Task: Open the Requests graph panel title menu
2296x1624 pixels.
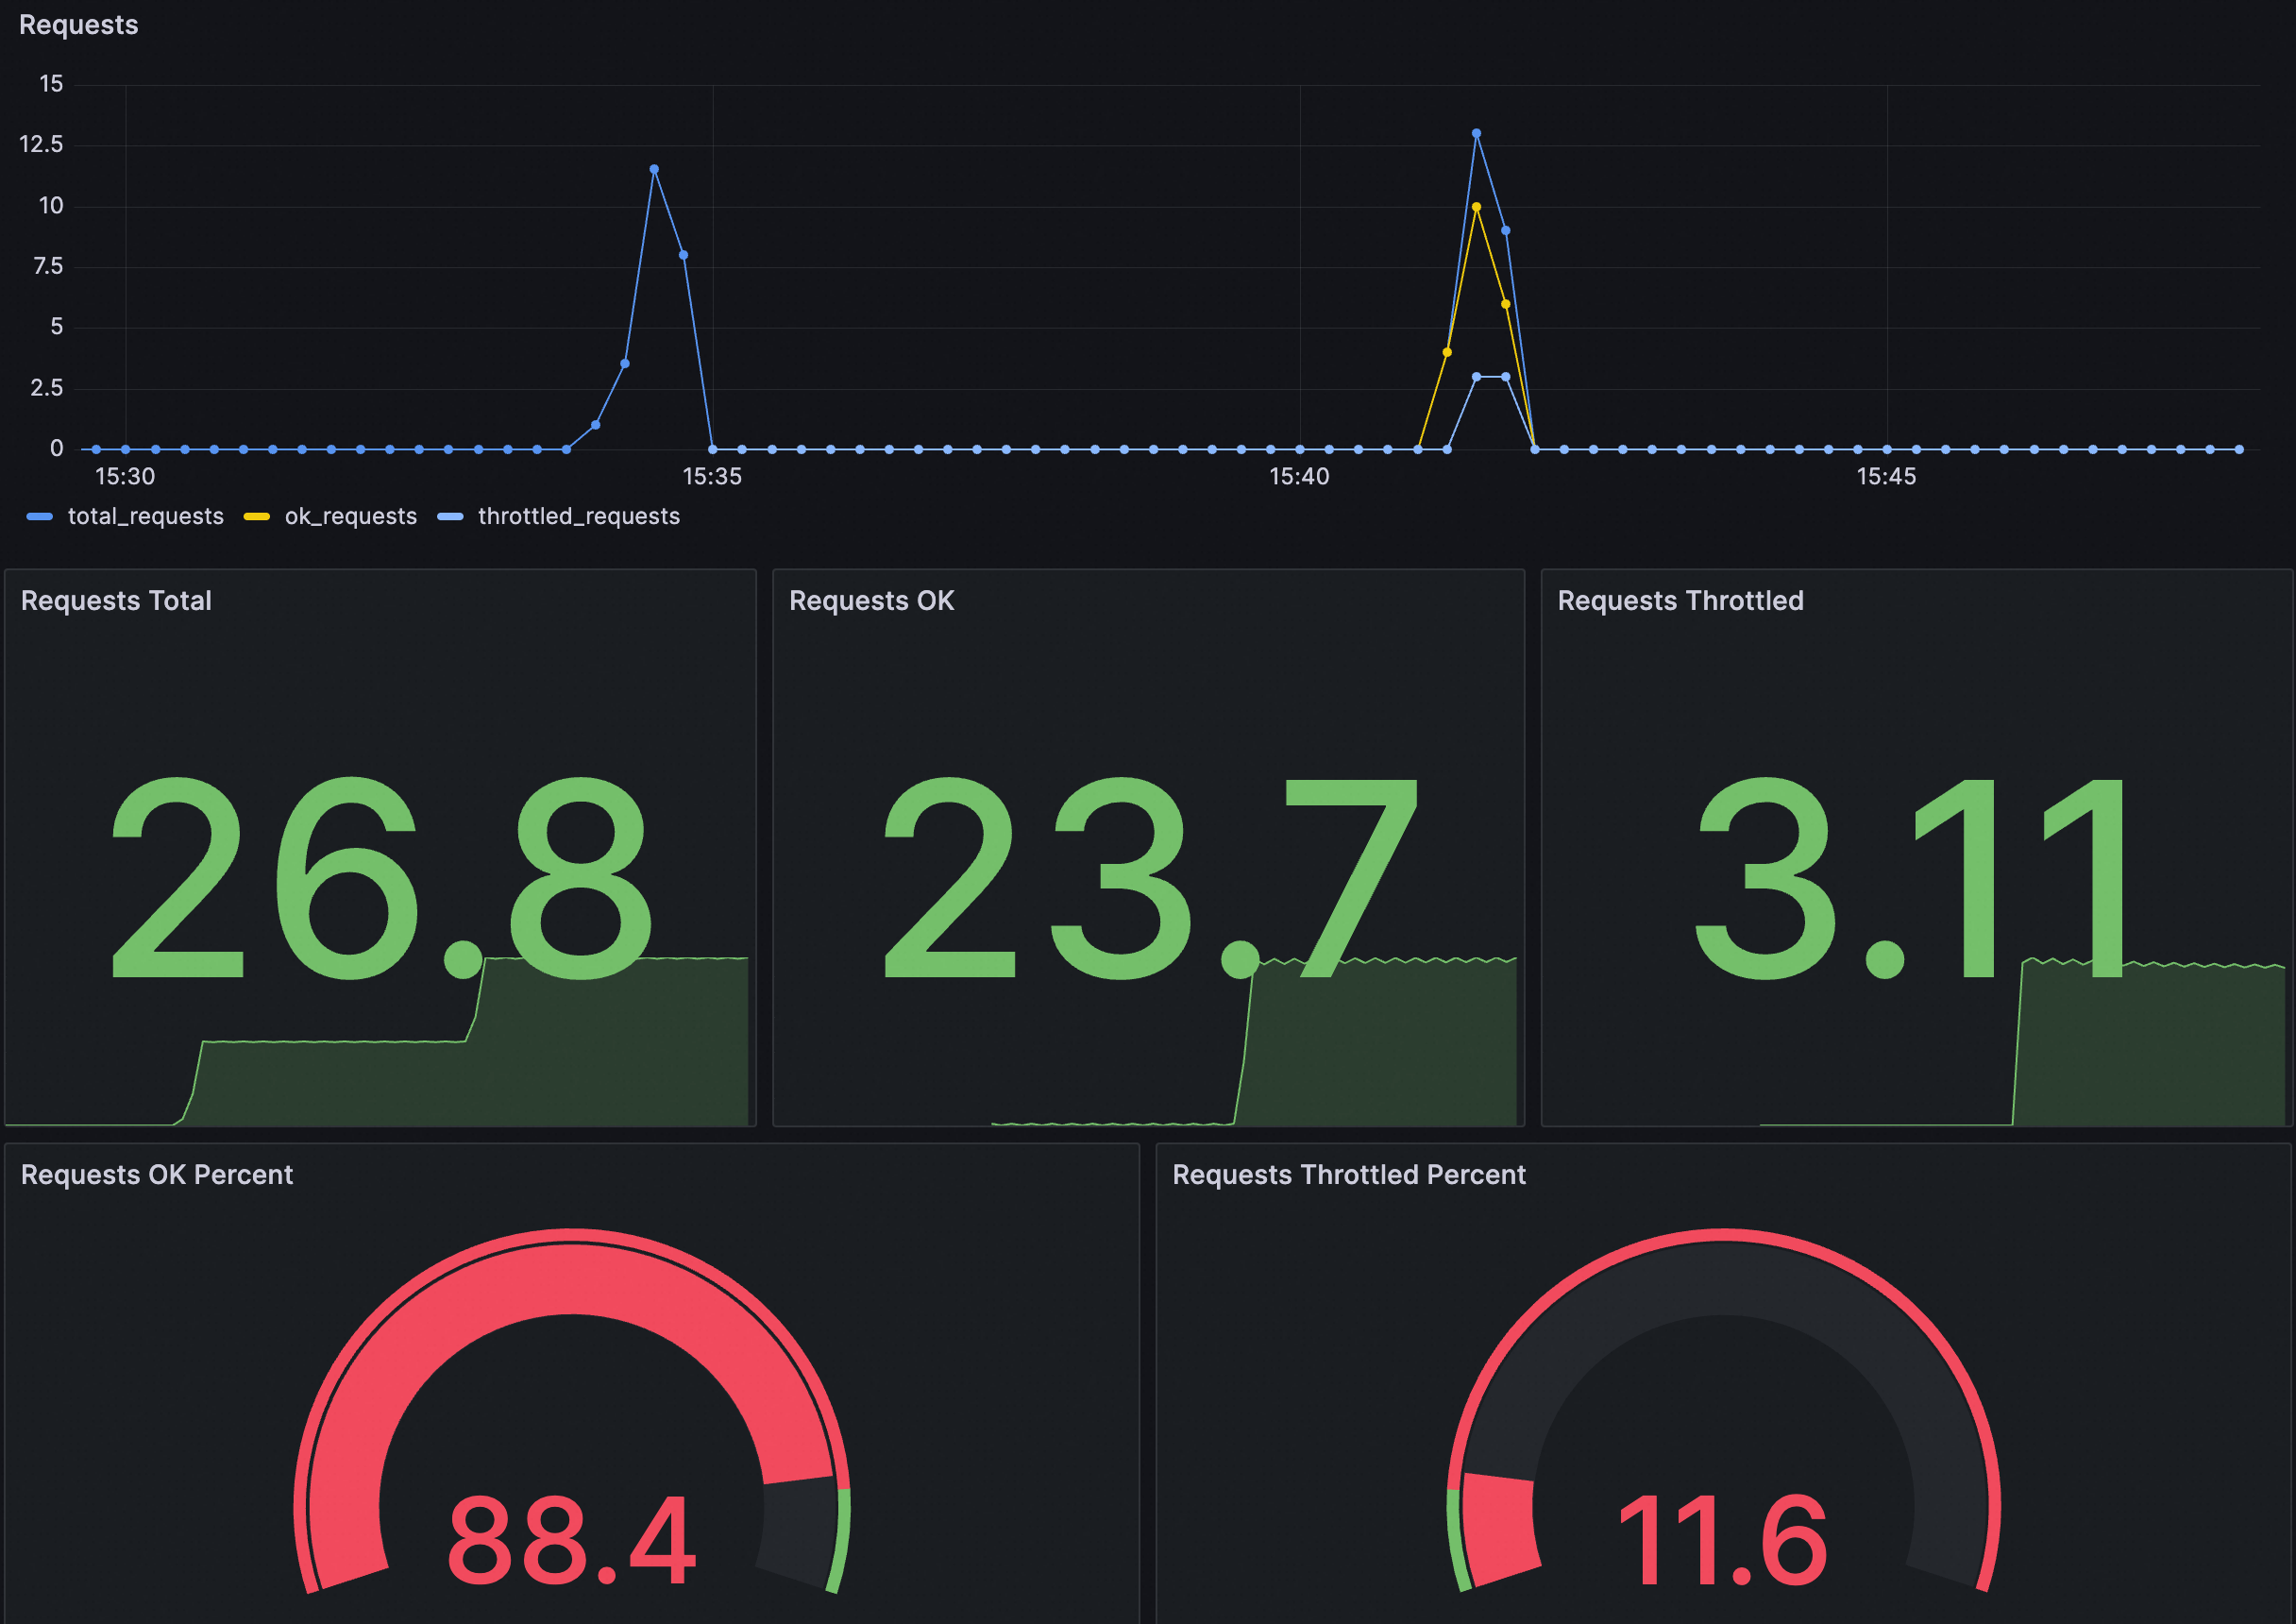Action: pos(78,25)
